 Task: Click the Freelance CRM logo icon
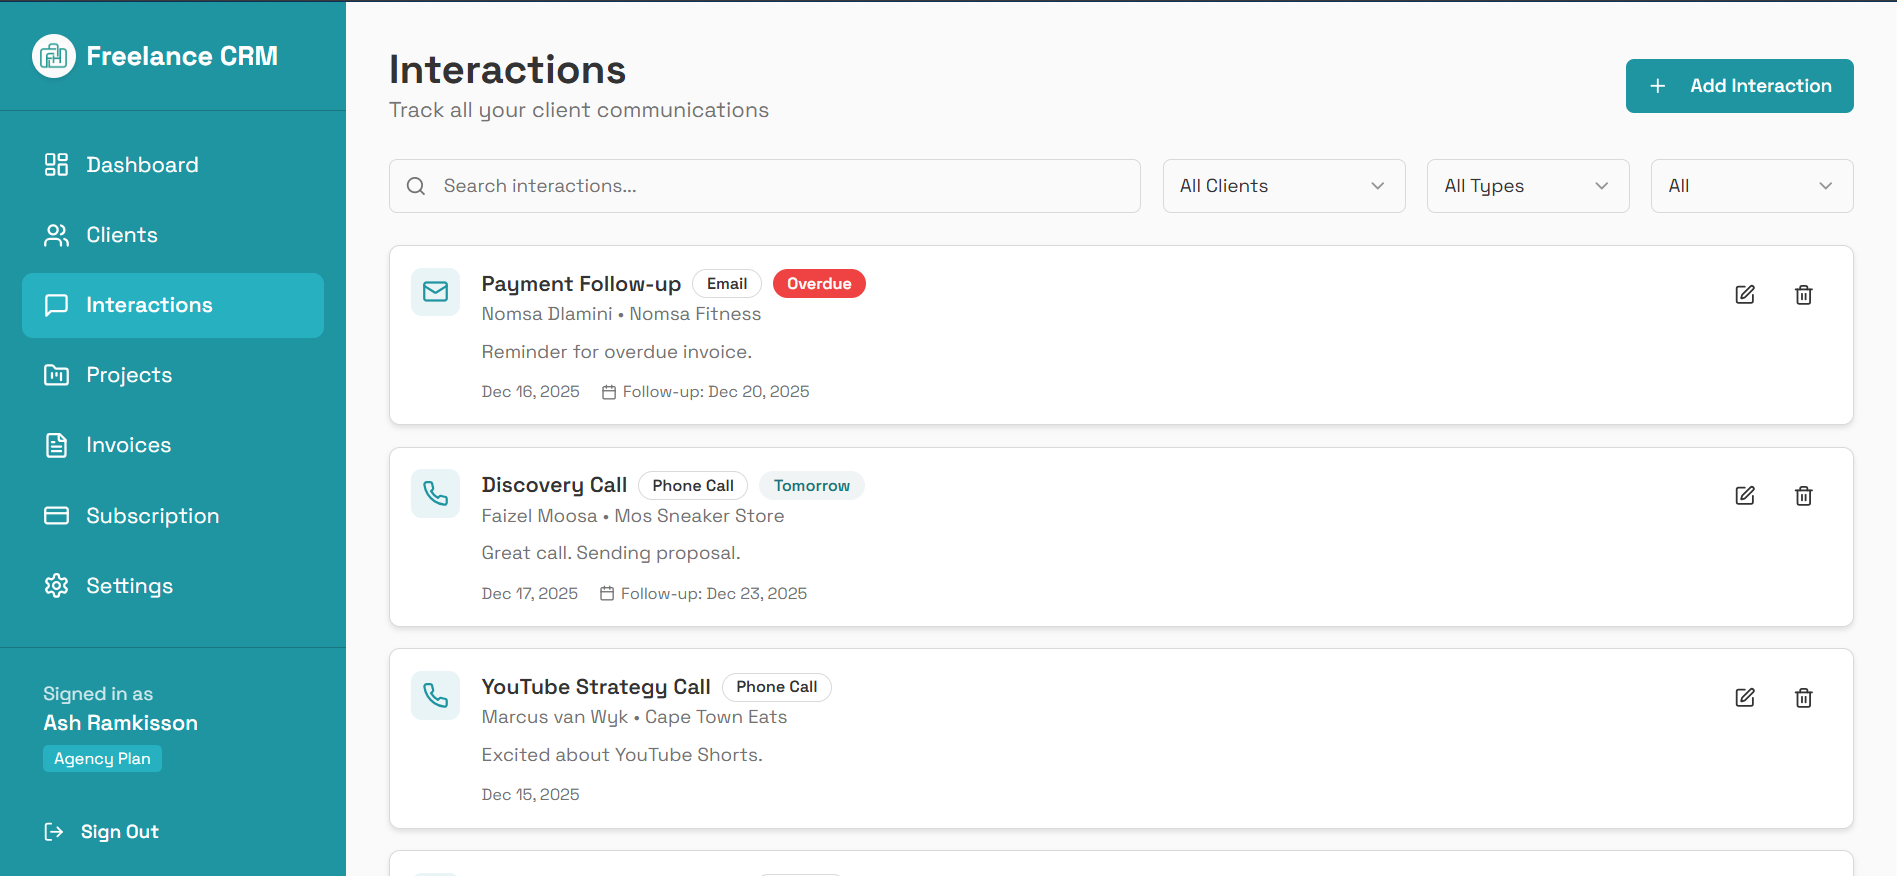(54, 56)
